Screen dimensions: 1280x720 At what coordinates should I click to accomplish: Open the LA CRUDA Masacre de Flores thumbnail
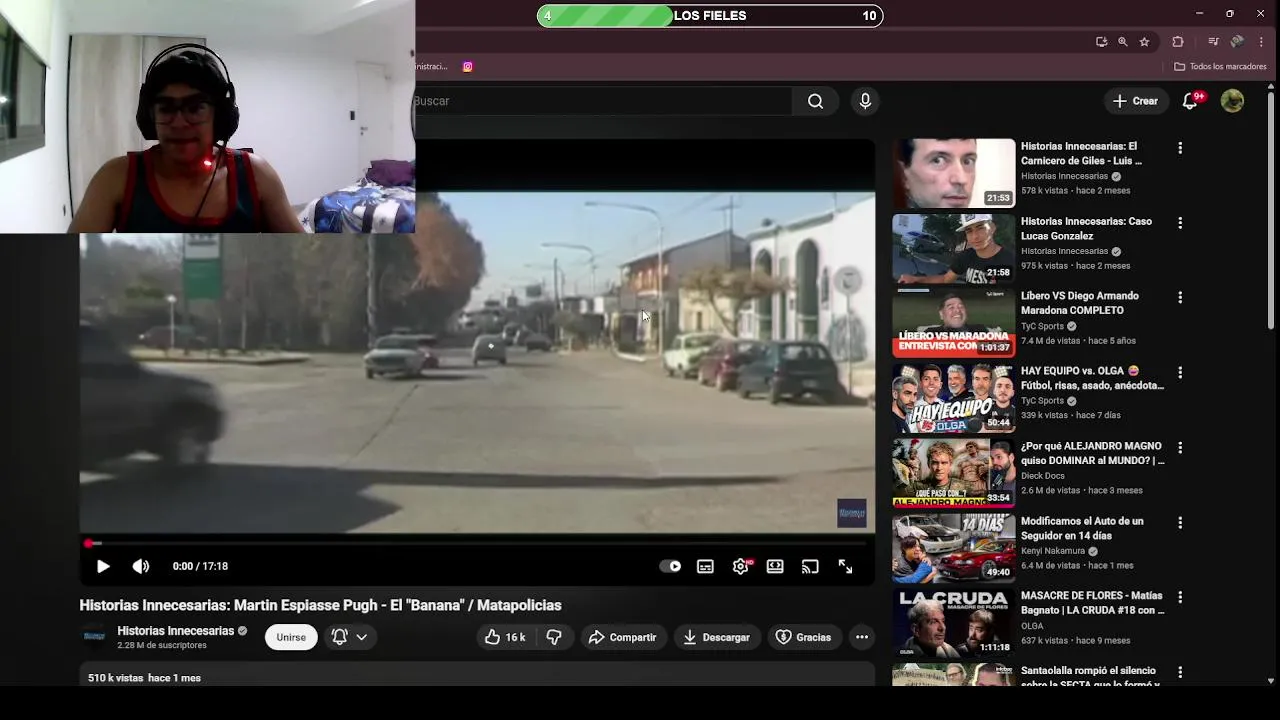(953, 623)
